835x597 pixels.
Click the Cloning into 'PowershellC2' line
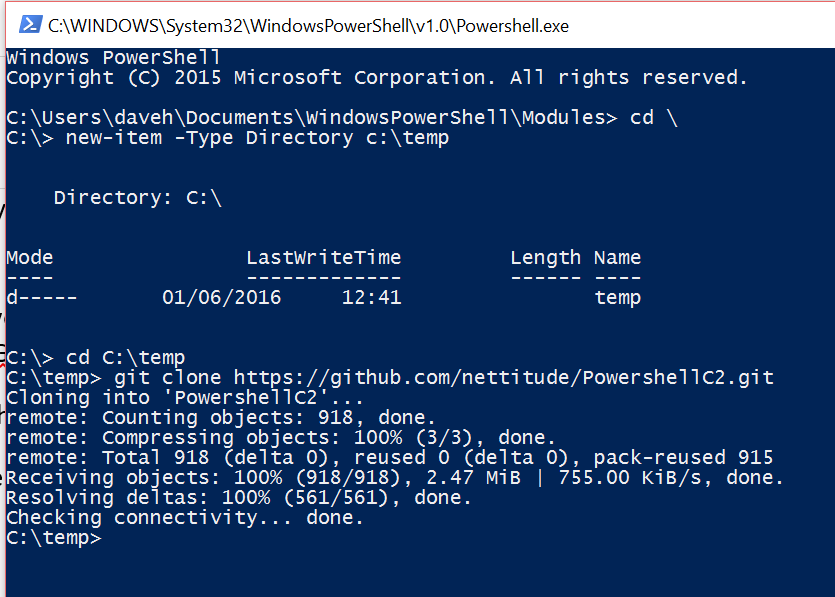coord(185,398)
